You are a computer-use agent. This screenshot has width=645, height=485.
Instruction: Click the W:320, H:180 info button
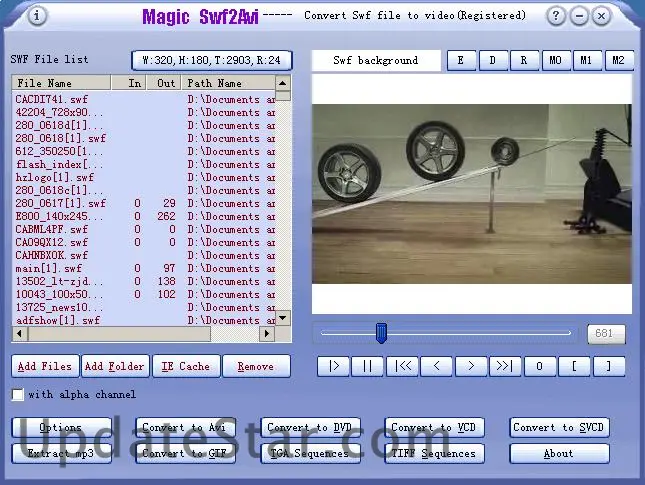(212, 60)
